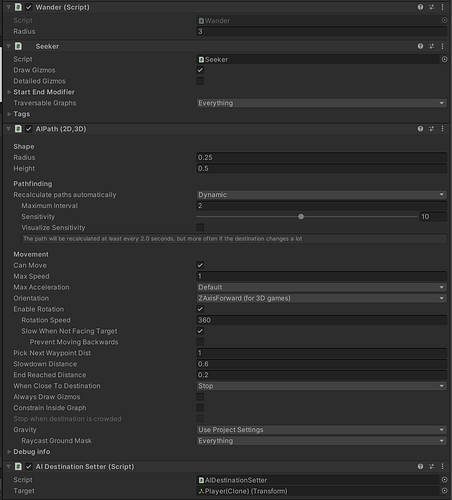Image resolution: width=452 pixels, height=500 pixels.
Task: Click the Max Speed input field
Action: (322, 276)
